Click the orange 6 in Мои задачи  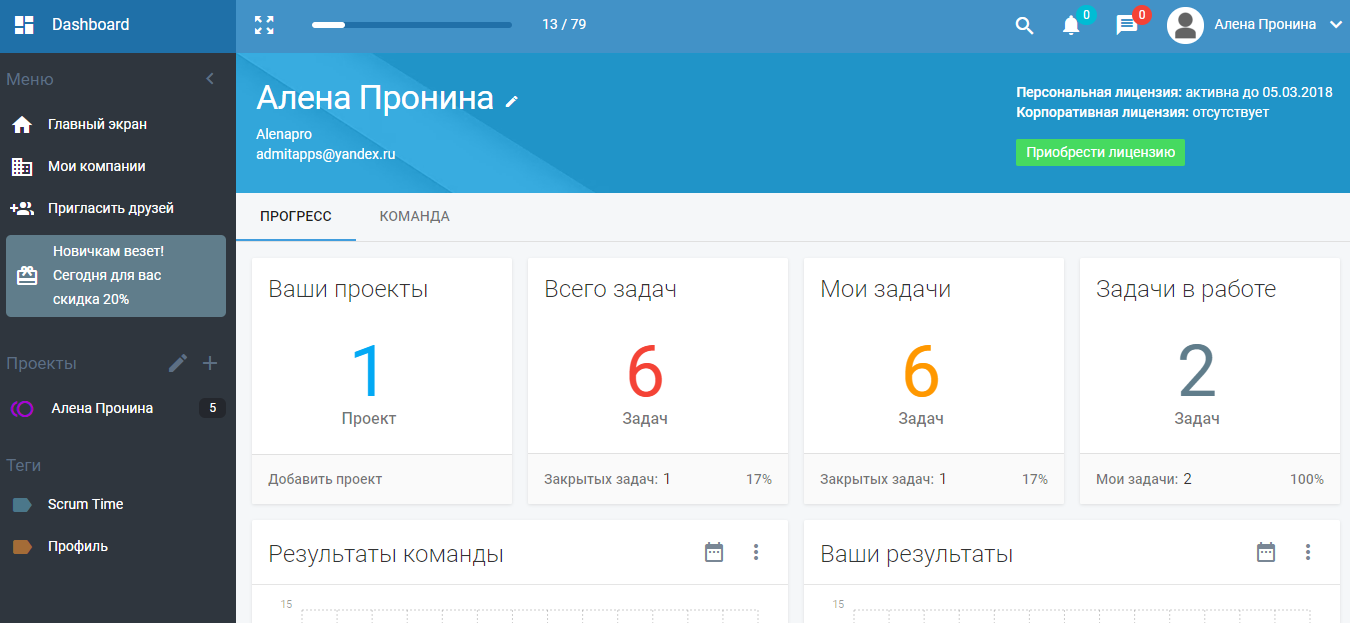tap(921, 372)
